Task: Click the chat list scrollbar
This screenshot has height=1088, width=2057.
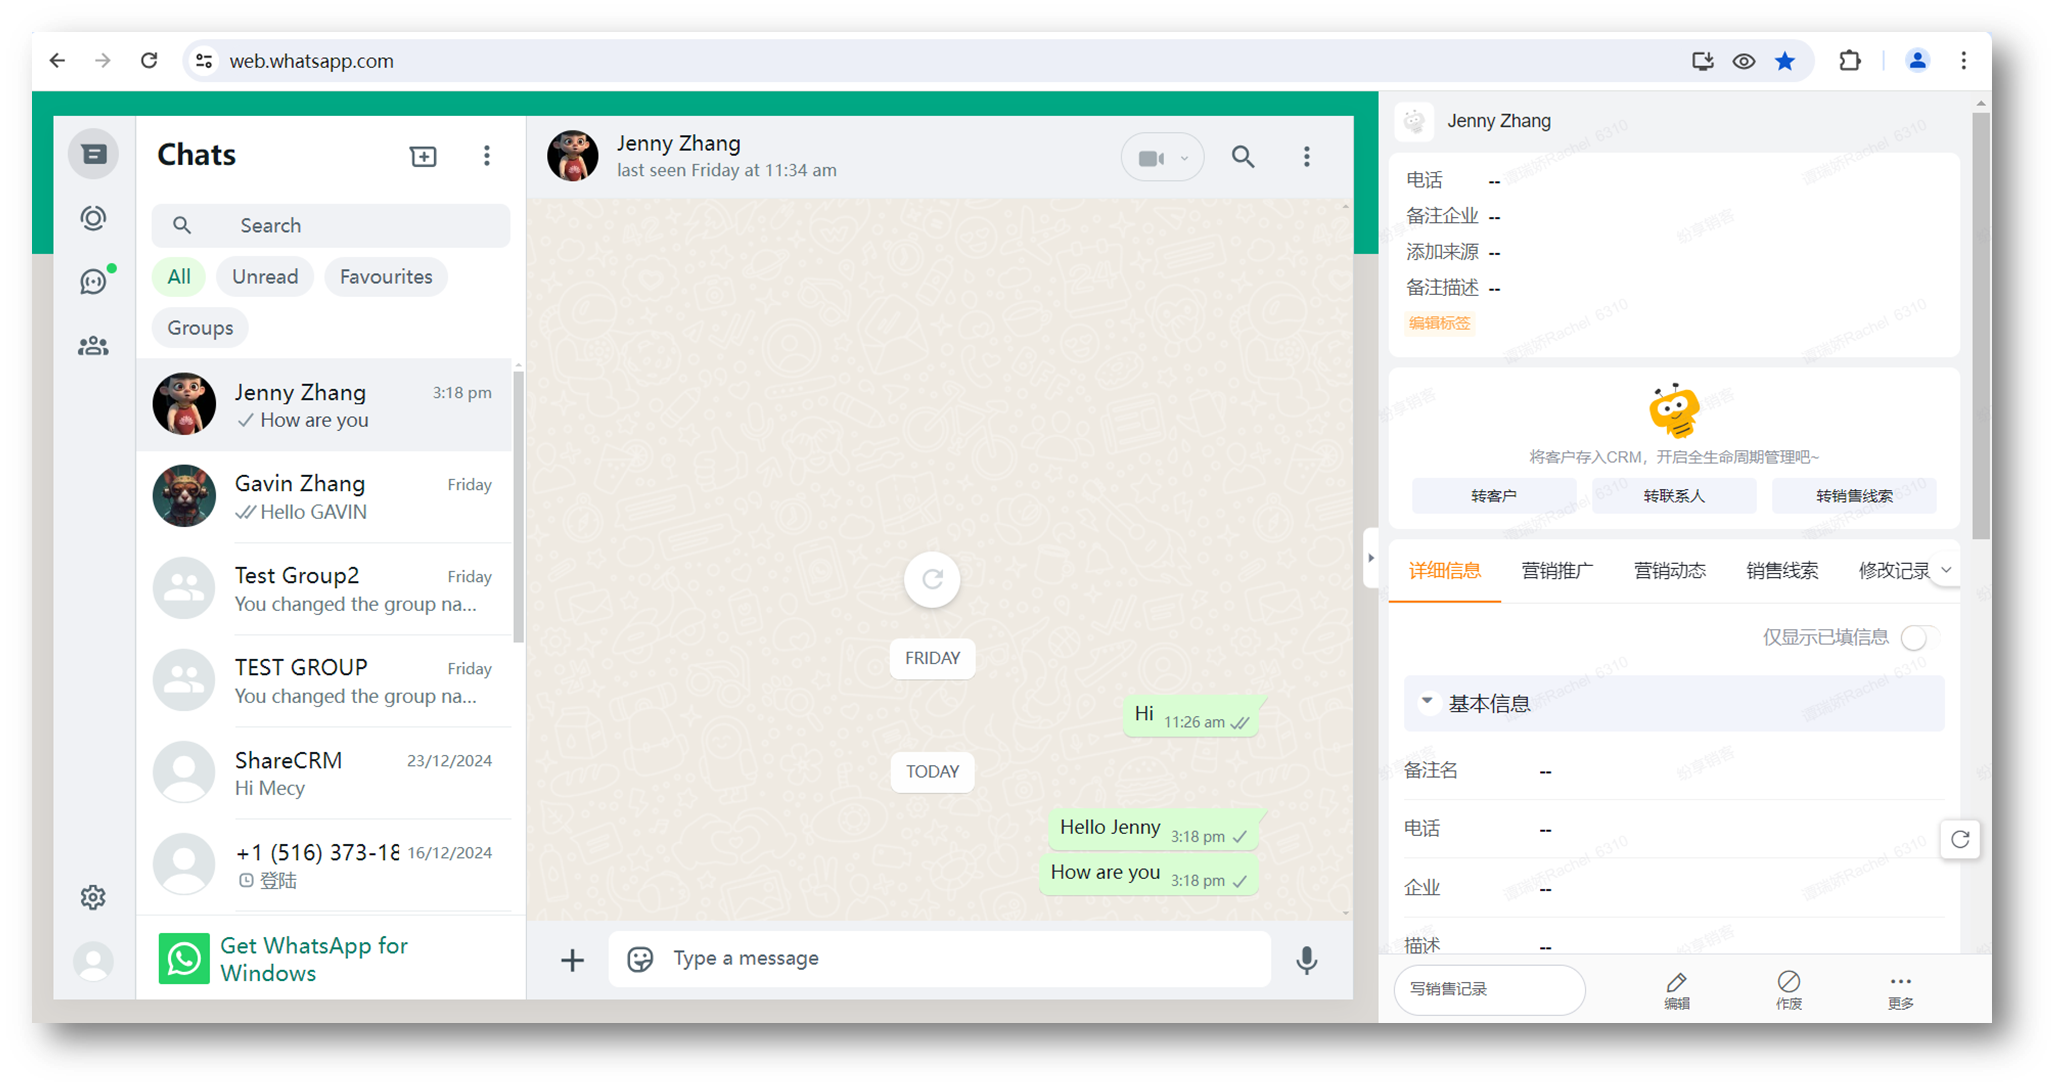Action: pyautogui.click(x=518, y=505)
